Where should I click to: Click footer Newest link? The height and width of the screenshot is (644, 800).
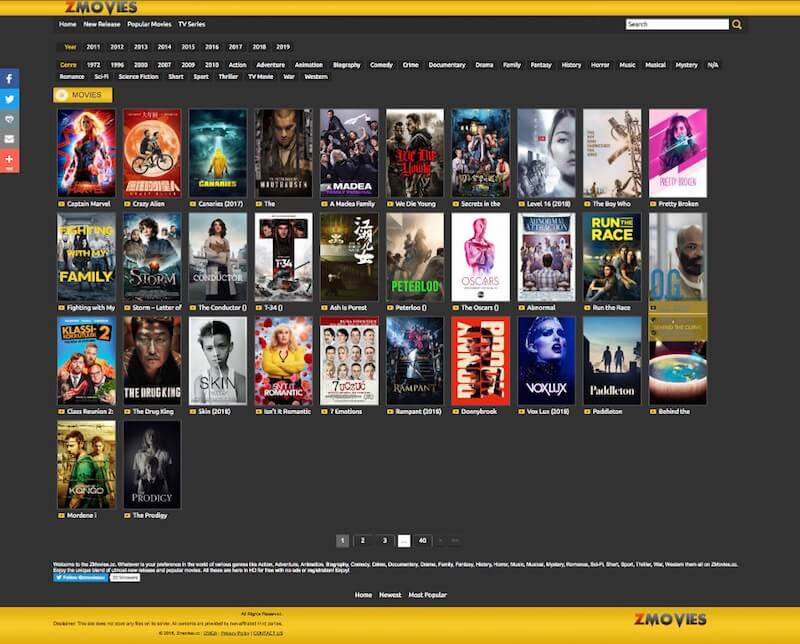390,595
